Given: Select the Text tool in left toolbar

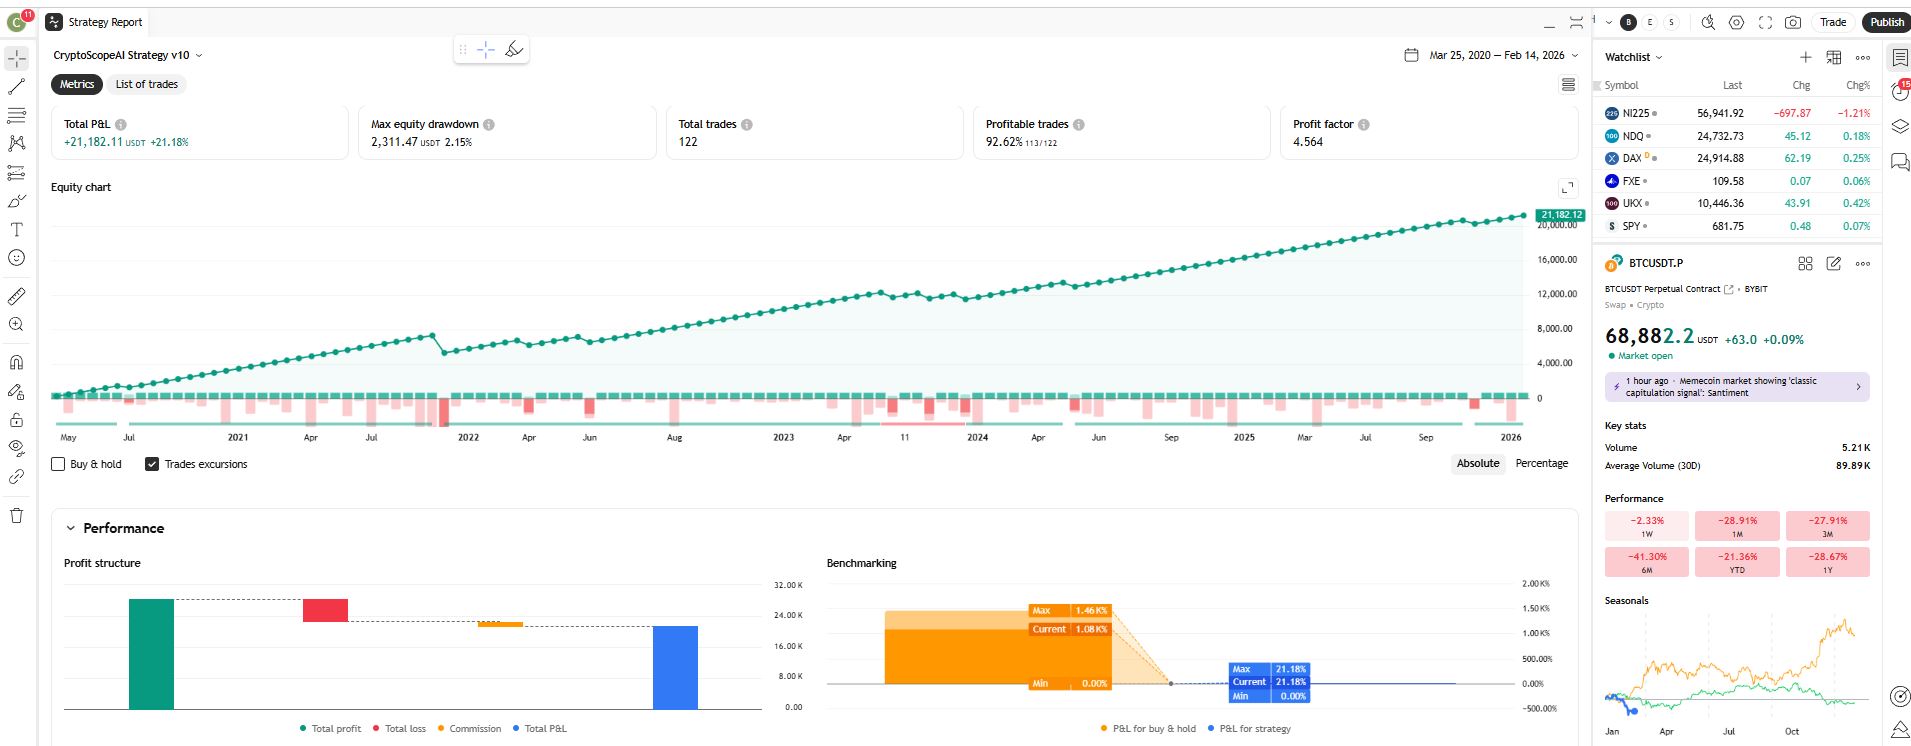Looking at the screenshot, I should [17, 230].
